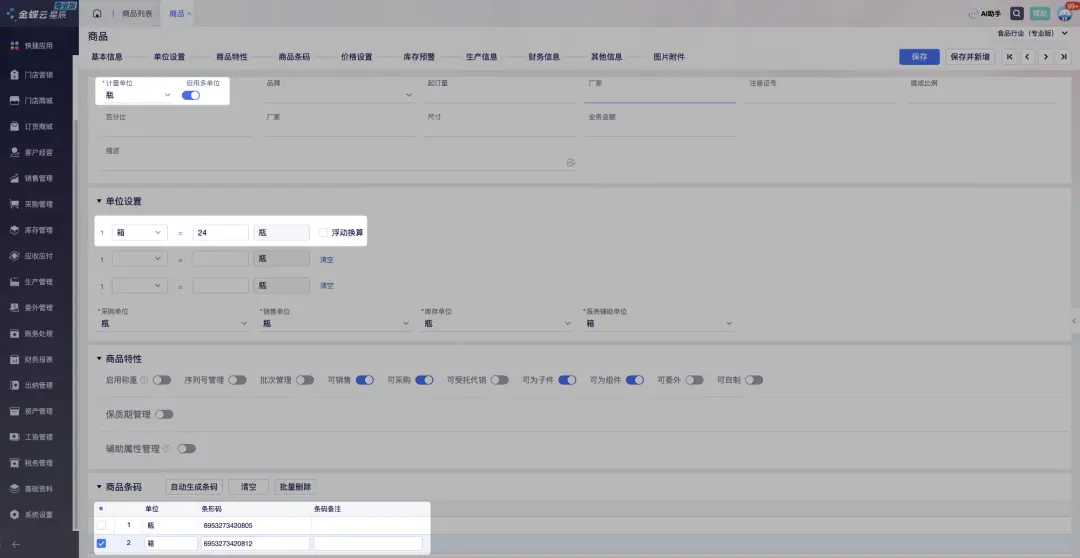
Task: Go to the first record arrow button
Action: tap(1009, 57)
